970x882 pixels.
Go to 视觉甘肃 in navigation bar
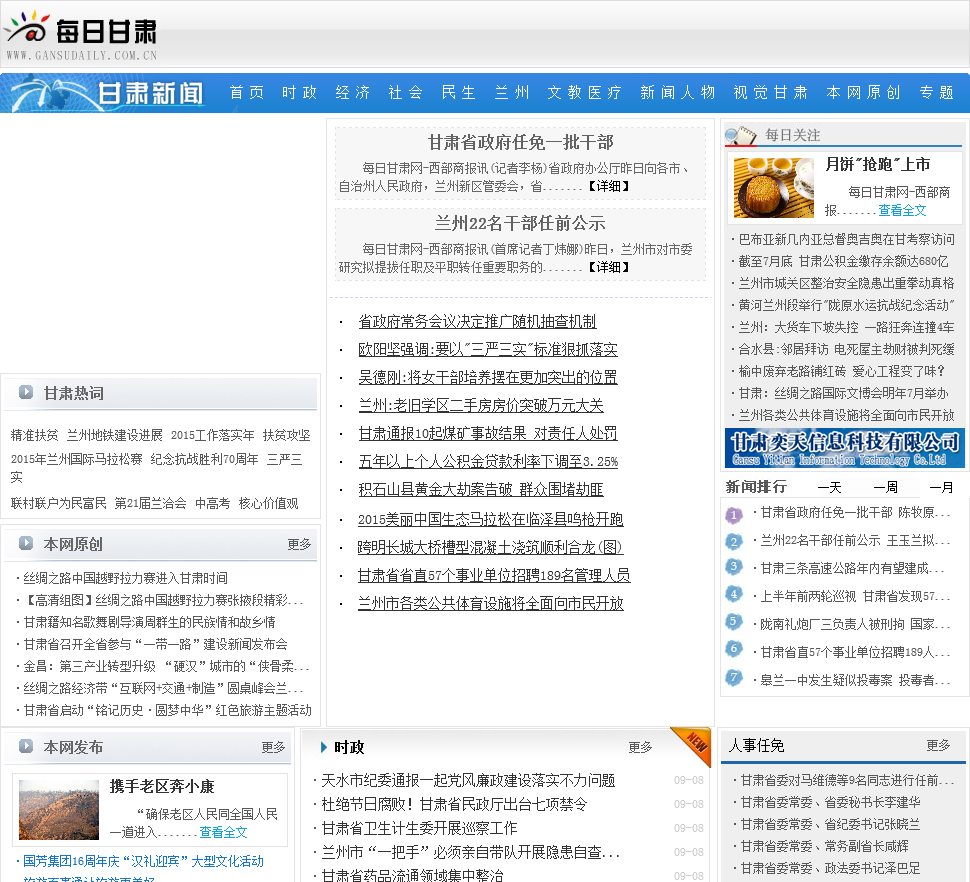point(770,93)
